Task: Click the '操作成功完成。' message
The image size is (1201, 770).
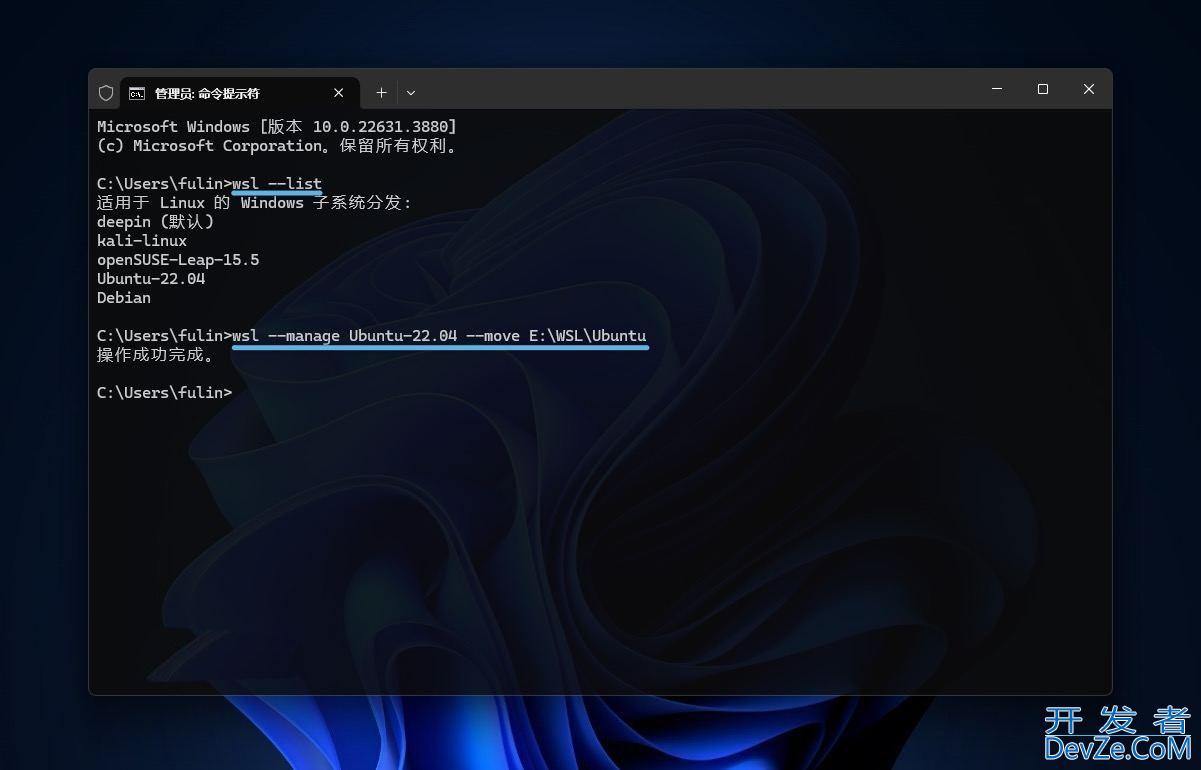Action: coord(156,355)
